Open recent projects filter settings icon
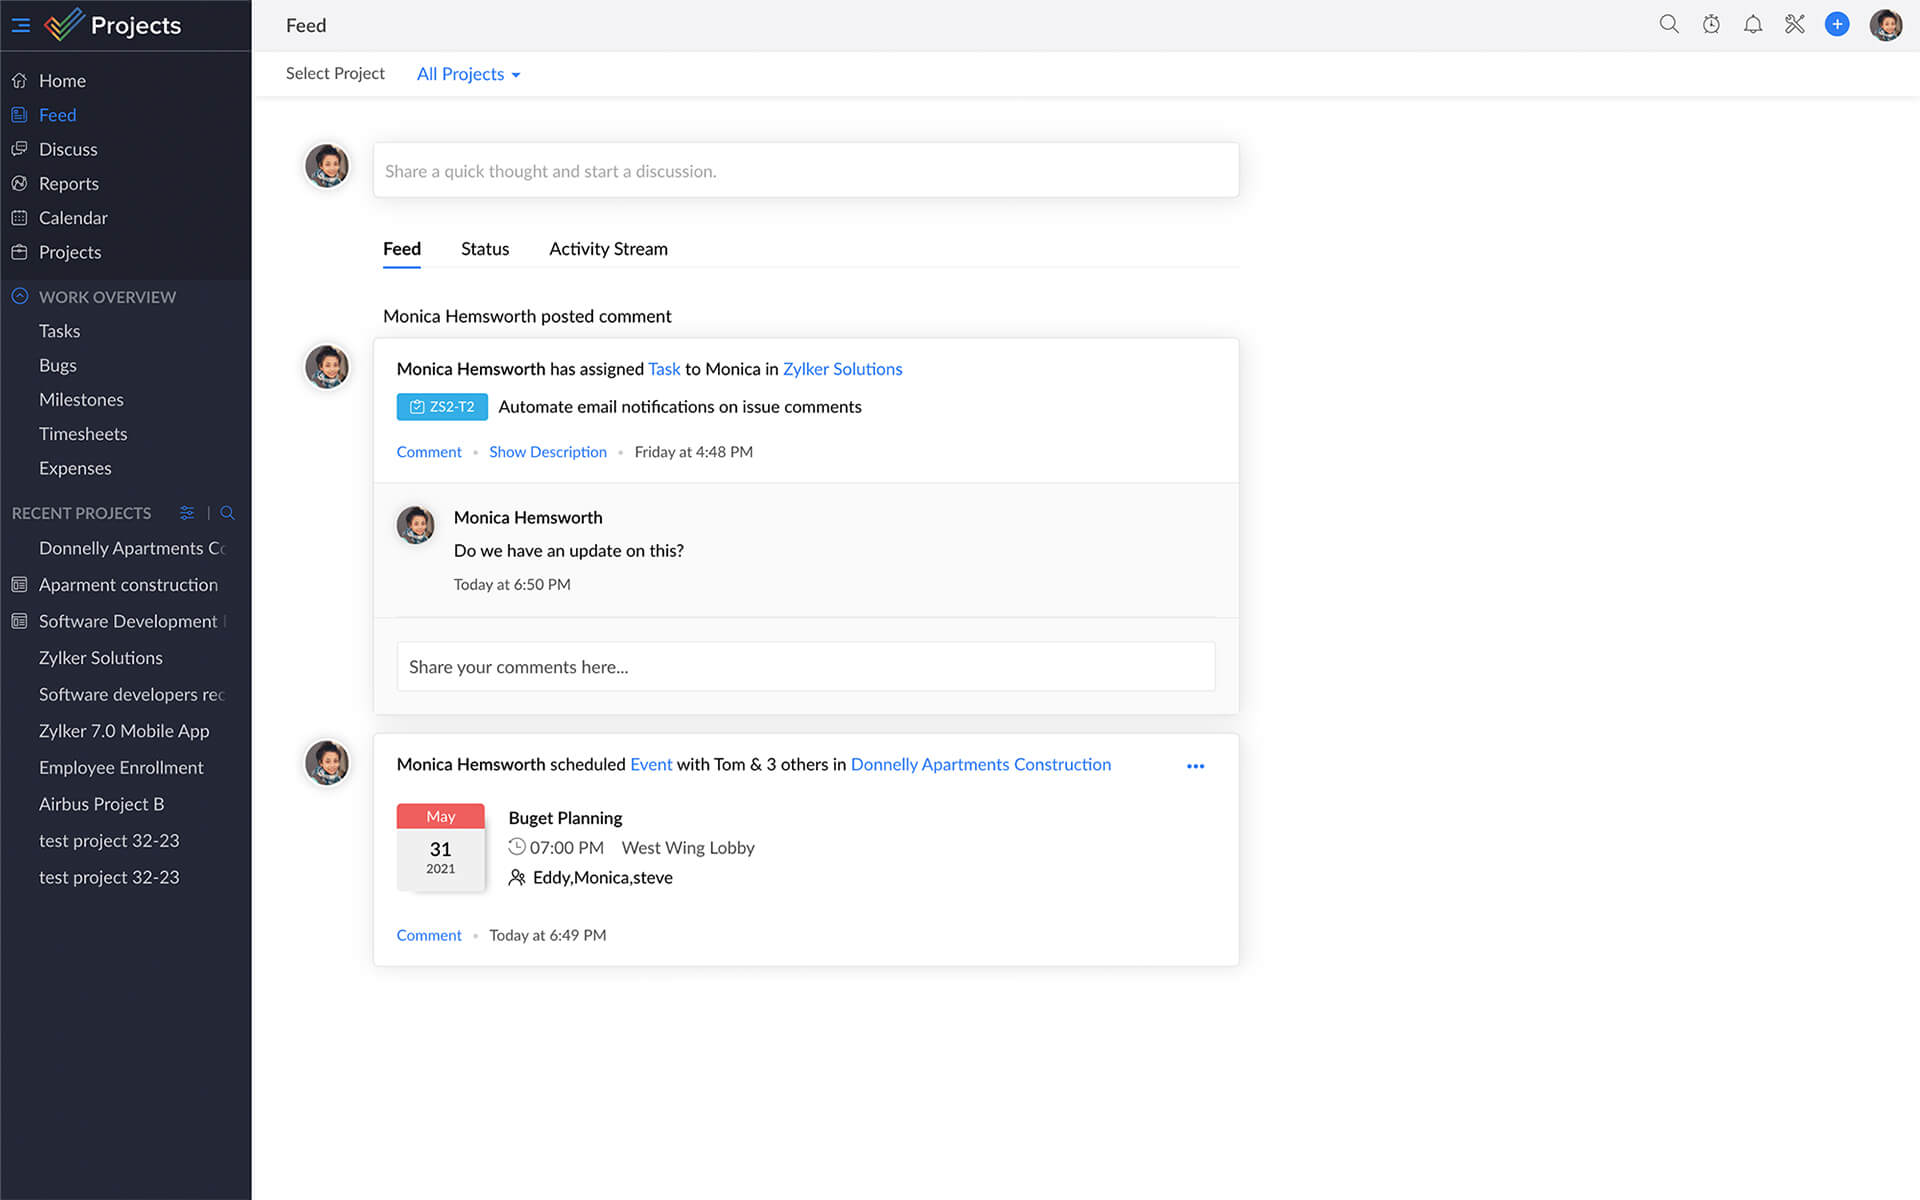The image size is (1920, 1200). point(187,513)
